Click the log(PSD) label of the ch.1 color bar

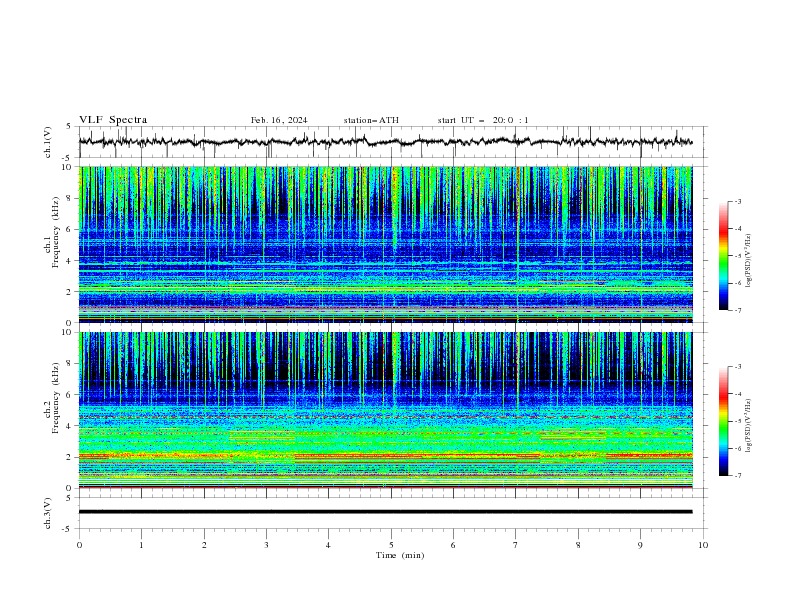[x=749, y=261]
